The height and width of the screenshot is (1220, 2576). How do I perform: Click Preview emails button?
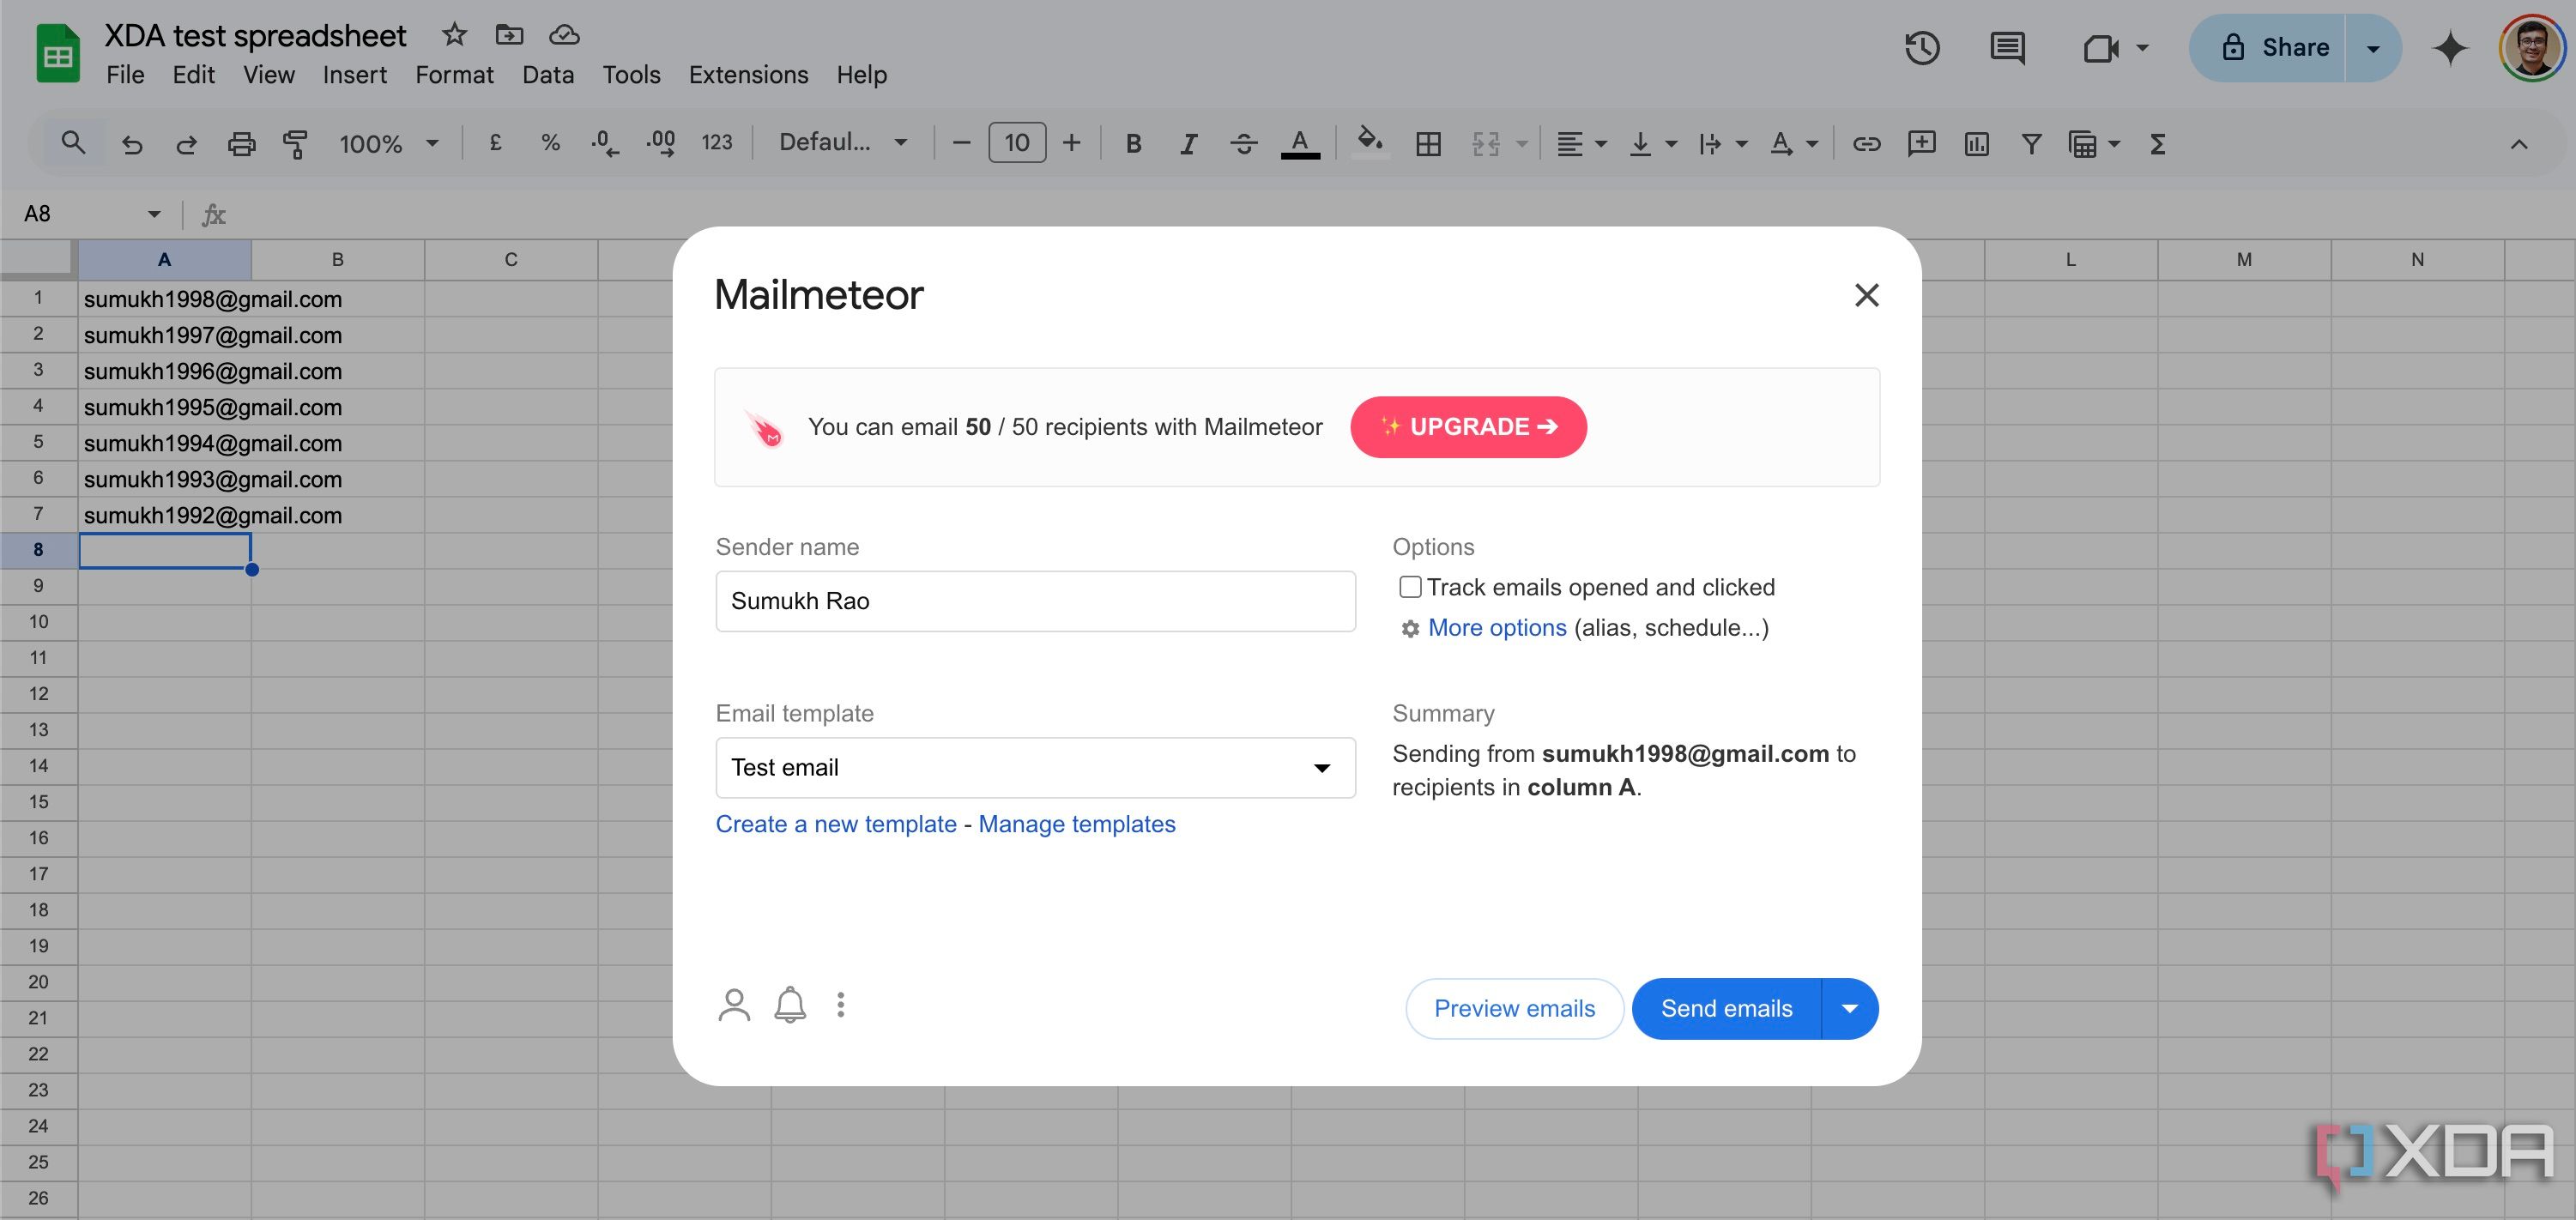point(1514,1008)
